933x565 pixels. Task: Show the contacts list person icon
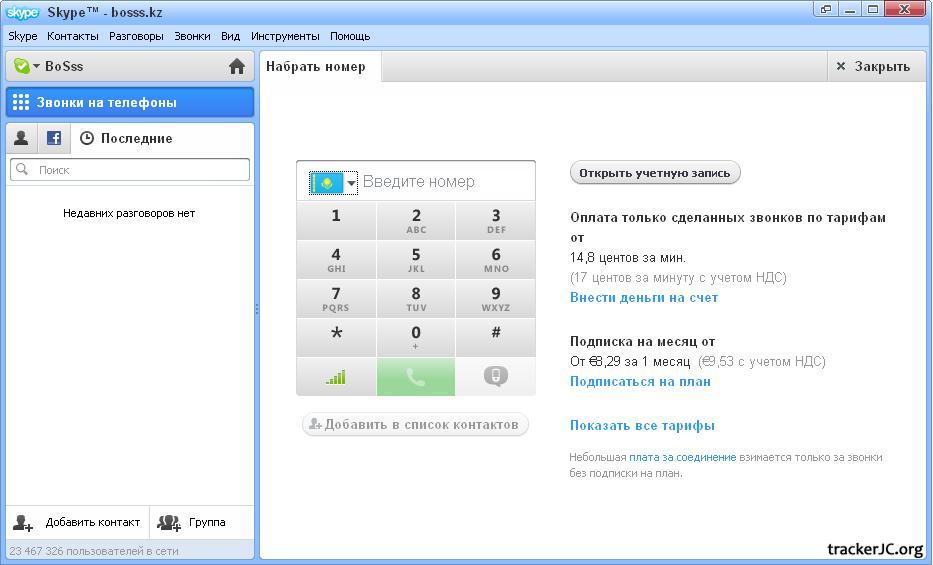tap(21, 138)
